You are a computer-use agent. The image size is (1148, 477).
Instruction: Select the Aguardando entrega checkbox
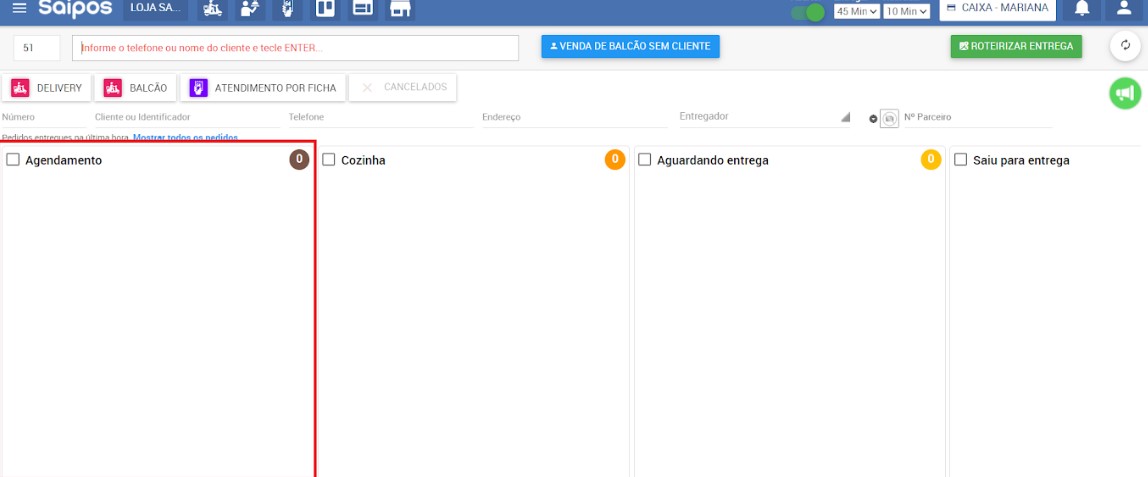[645, 160]
